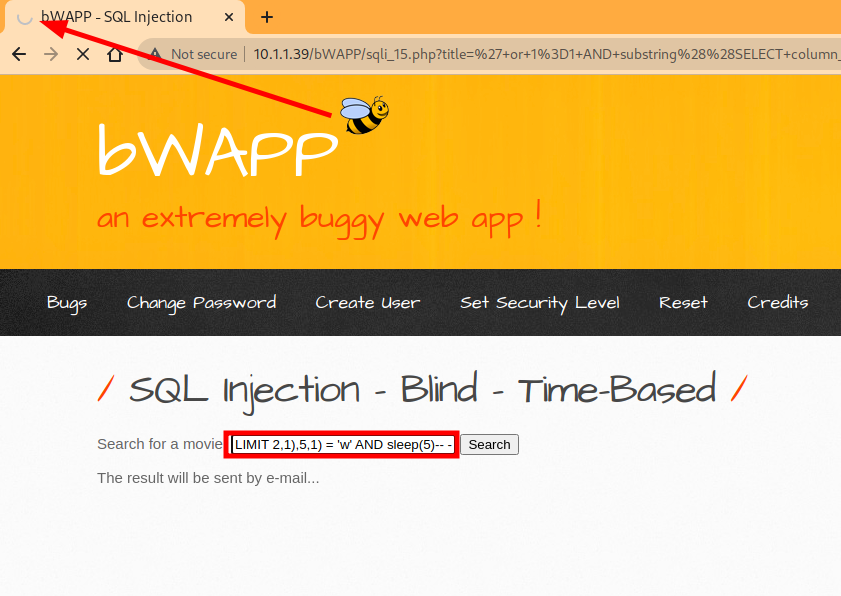Open the Create User menu item
Image resolution: width=841 pixels, height=596 pixels.
coord(368,303)
